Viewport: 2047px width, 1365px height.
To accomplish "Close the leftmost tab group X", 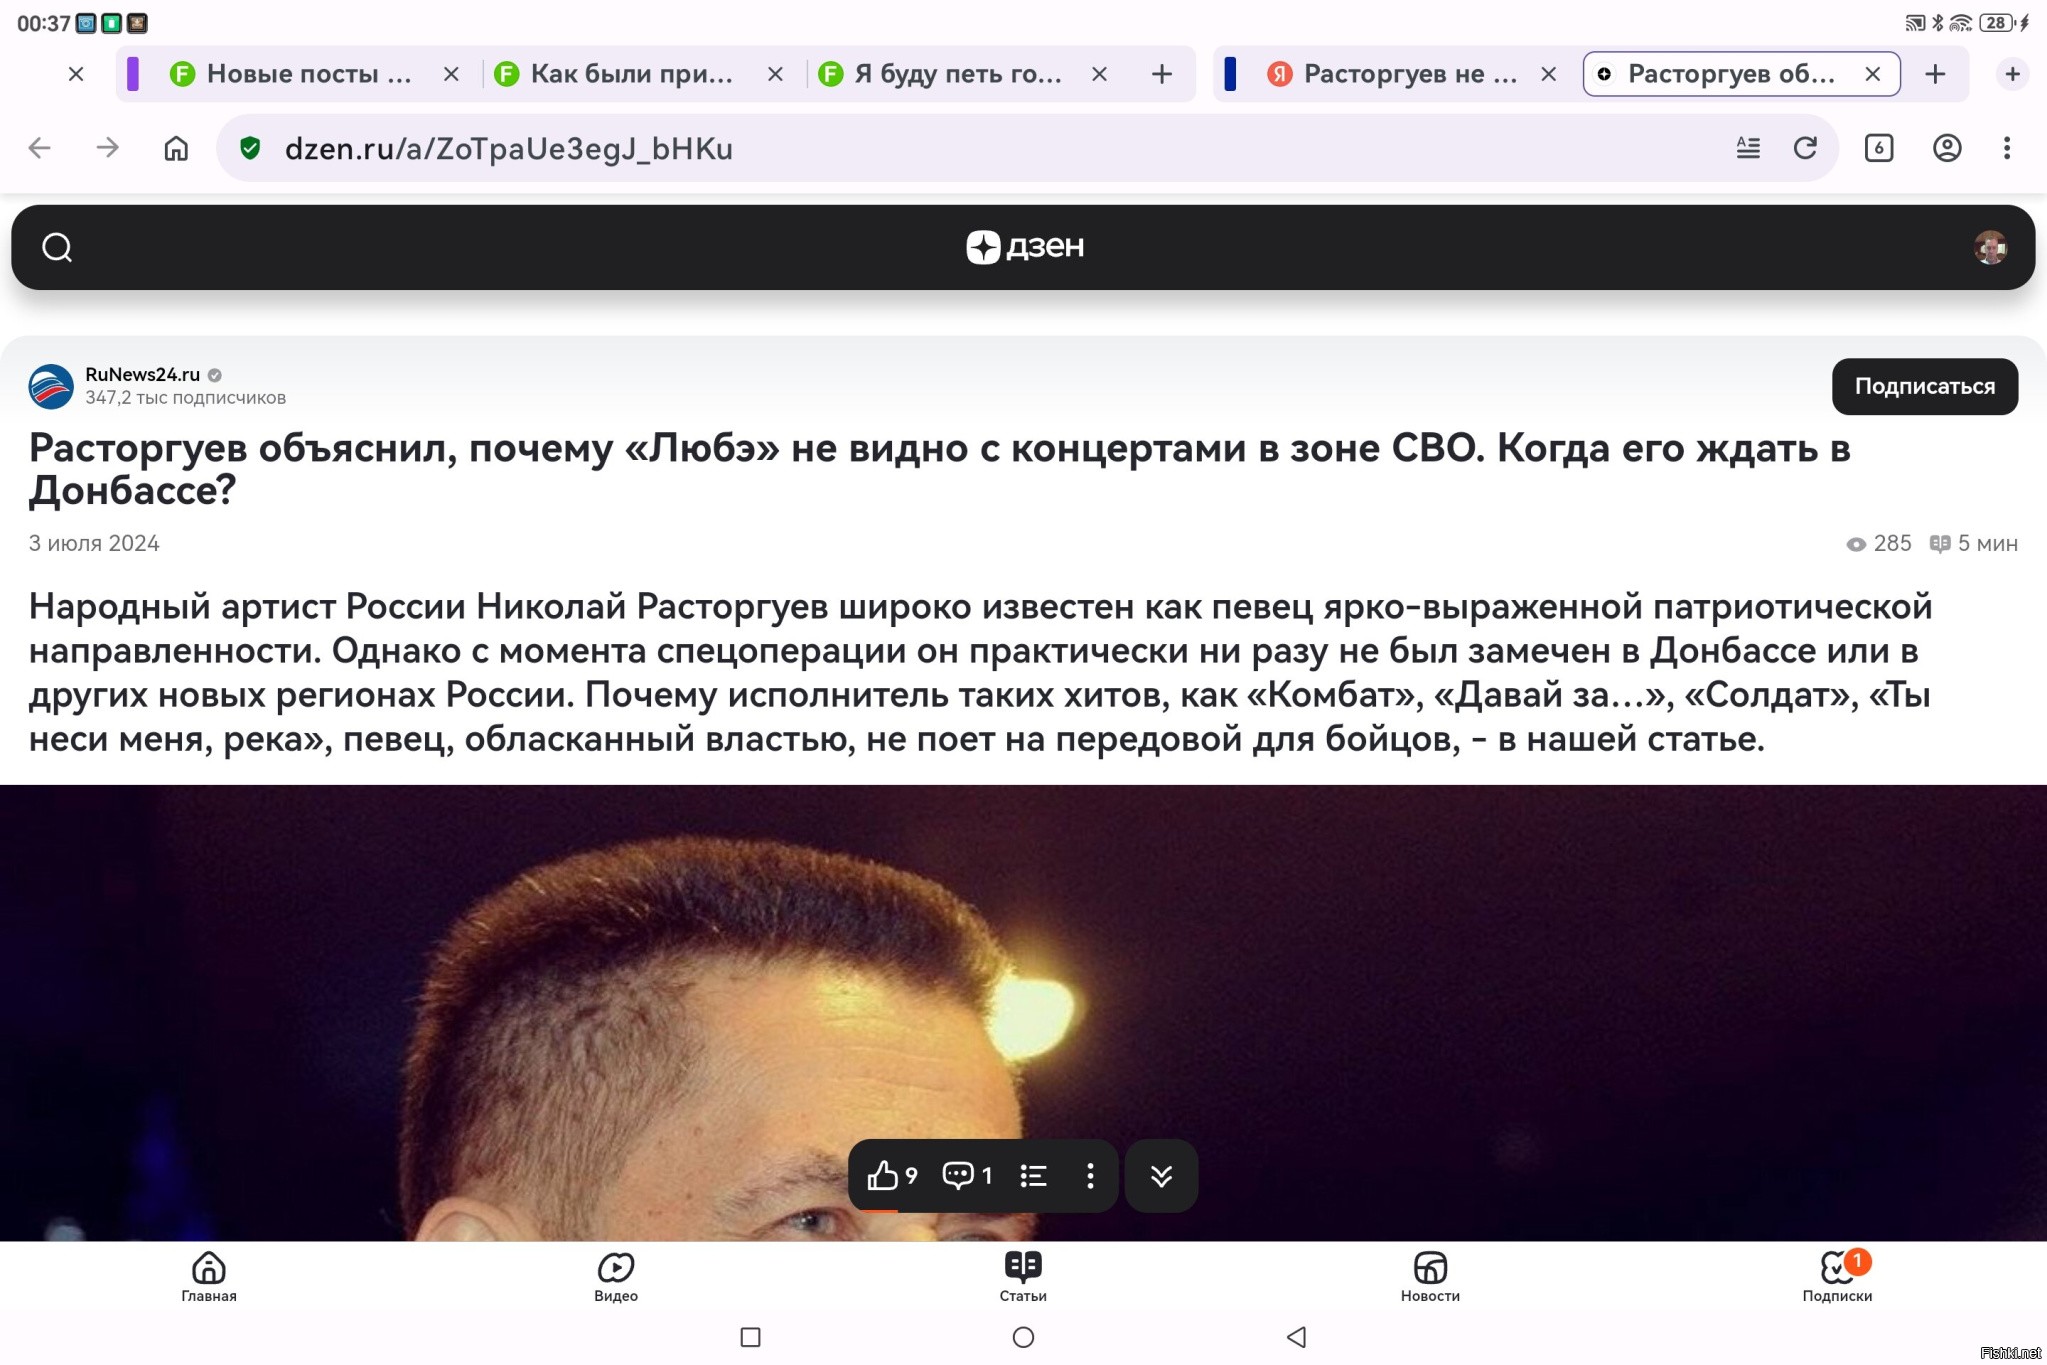I will point(76,74).
